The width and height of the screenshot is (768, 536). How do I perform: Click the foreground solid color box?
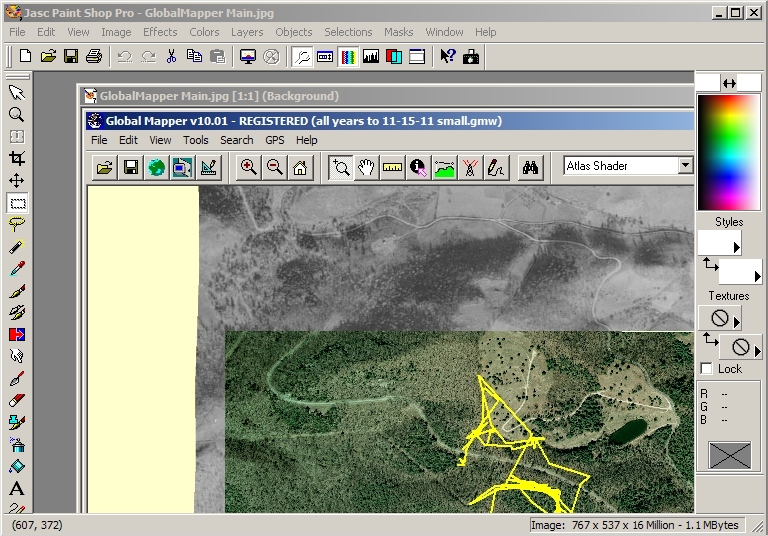coord(708,83)
